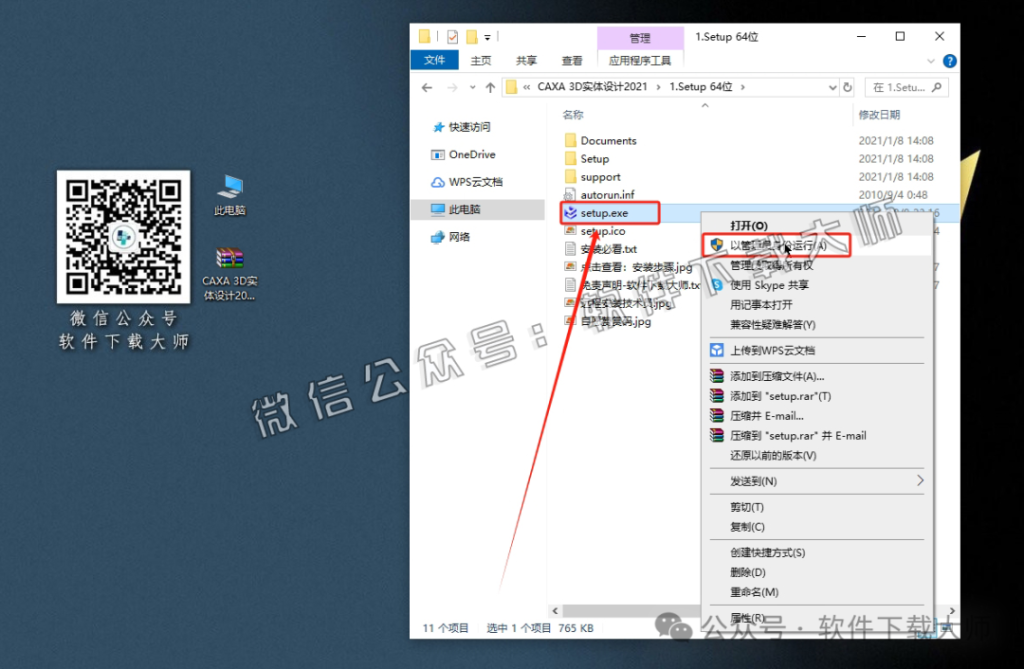This screenshot has width=1024, height=669.
Task: Open the 文件 ribbon tab
Action: (x=434, y=60)
